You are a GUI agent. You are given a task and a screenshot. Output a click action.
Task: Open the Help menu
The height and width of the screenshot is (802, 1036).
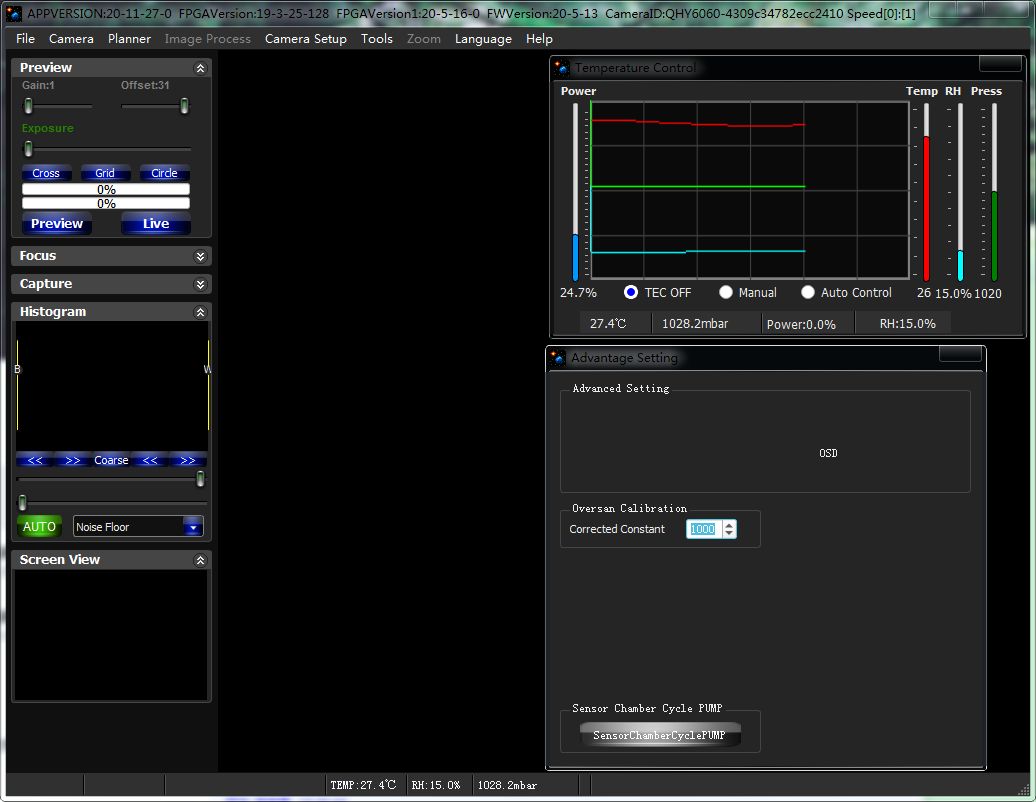pos(539,39)
